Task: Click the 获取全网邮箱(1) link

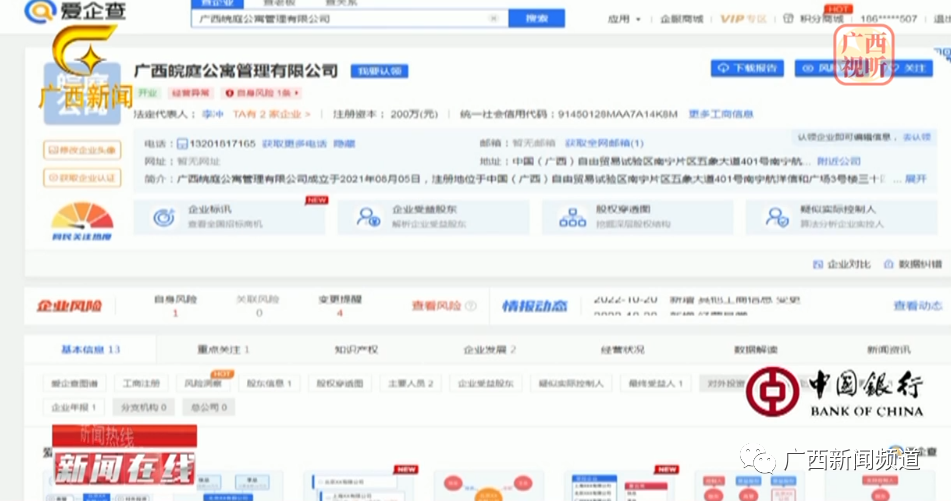Action: [x=604, y=143]
